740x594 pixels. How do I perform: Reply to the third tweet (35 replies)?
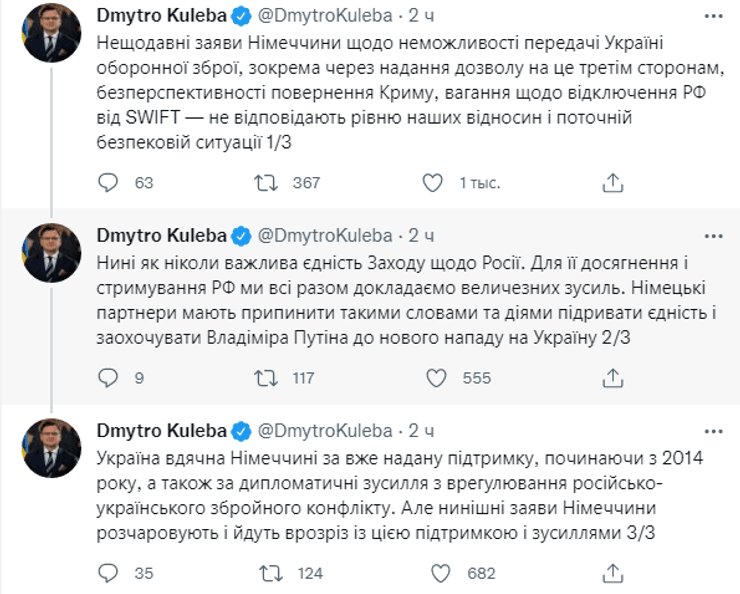[109, 573]
